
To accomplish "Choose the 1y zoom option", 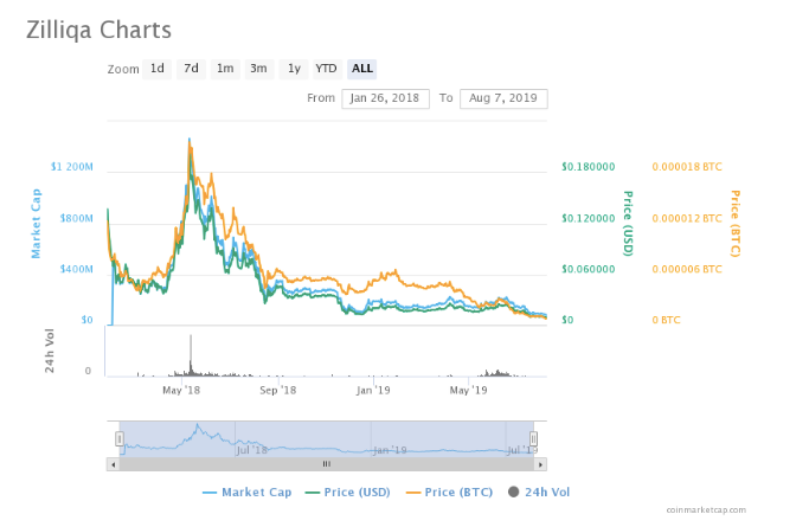I will 294,69.
